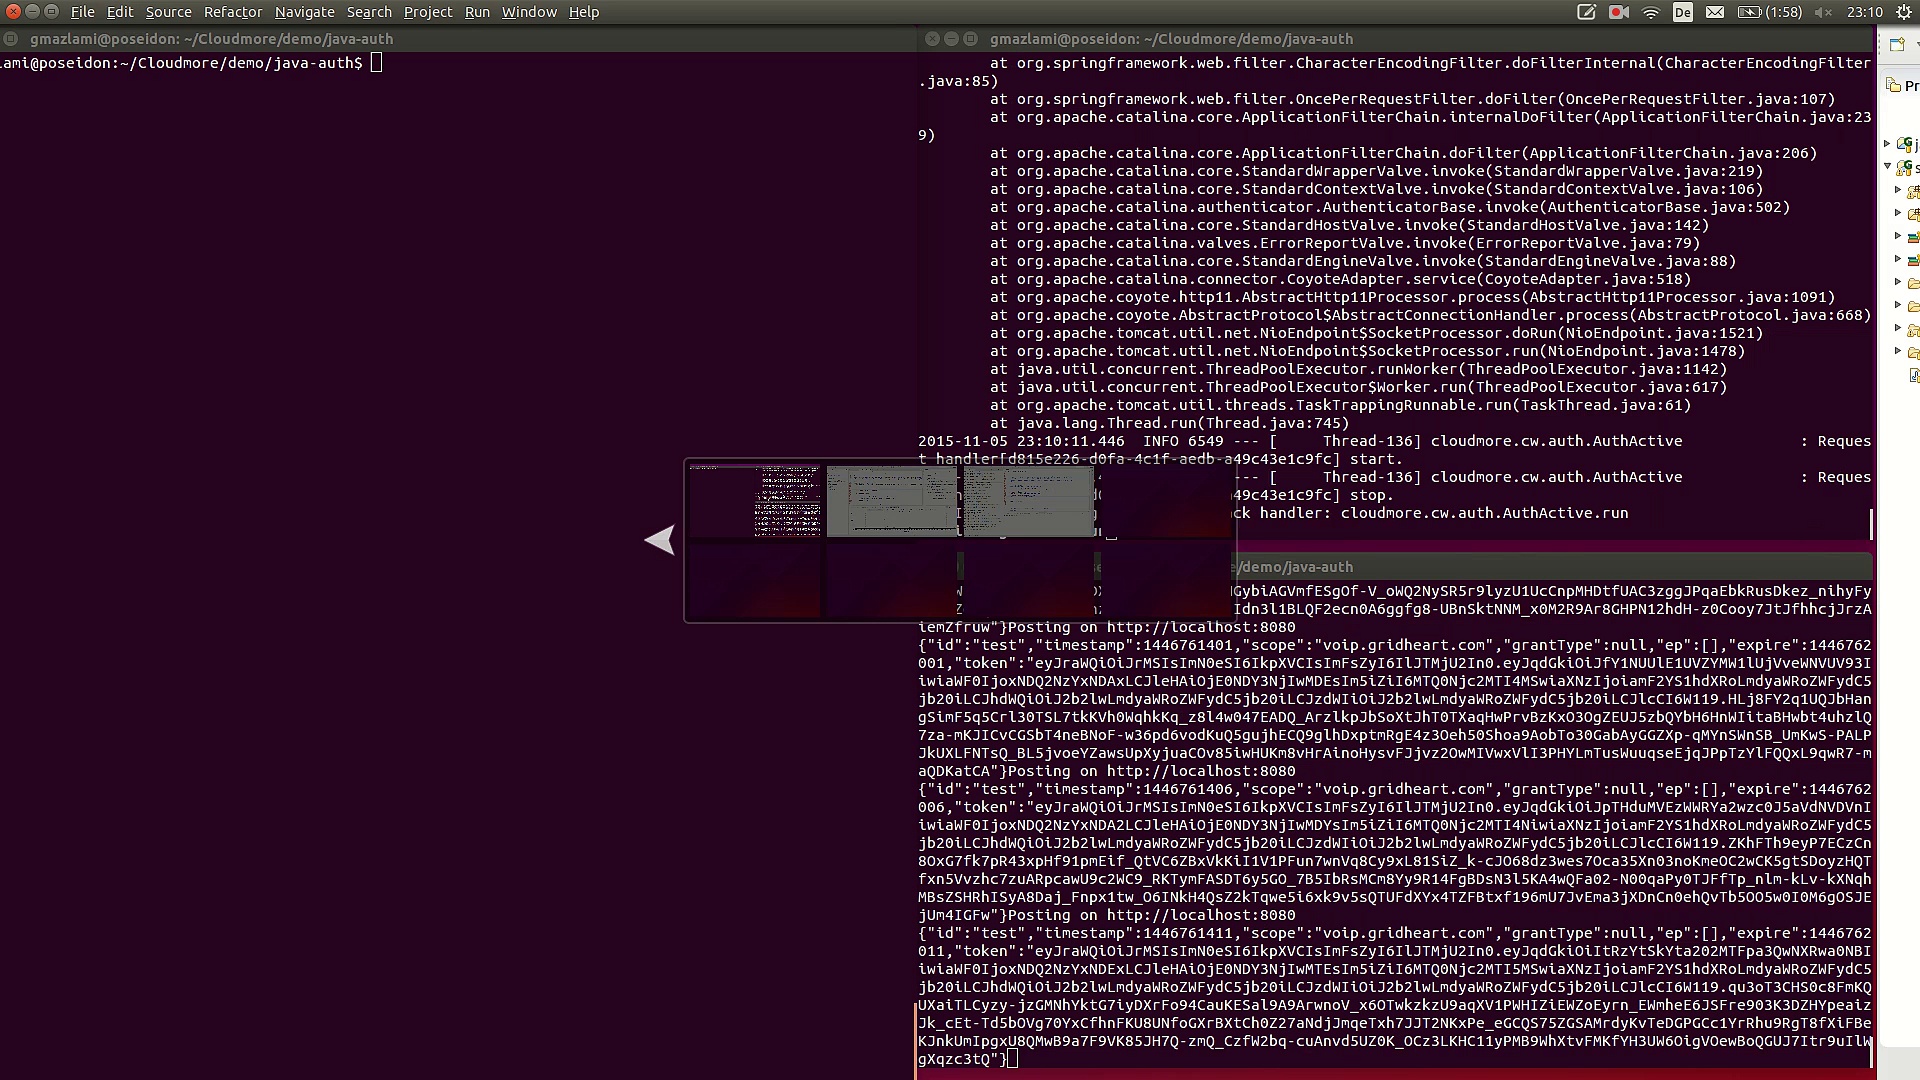Click the pencil note indicator in the tray
The height and width of the screenshot is (1080, 1920).
click(x=1586, y=12)
